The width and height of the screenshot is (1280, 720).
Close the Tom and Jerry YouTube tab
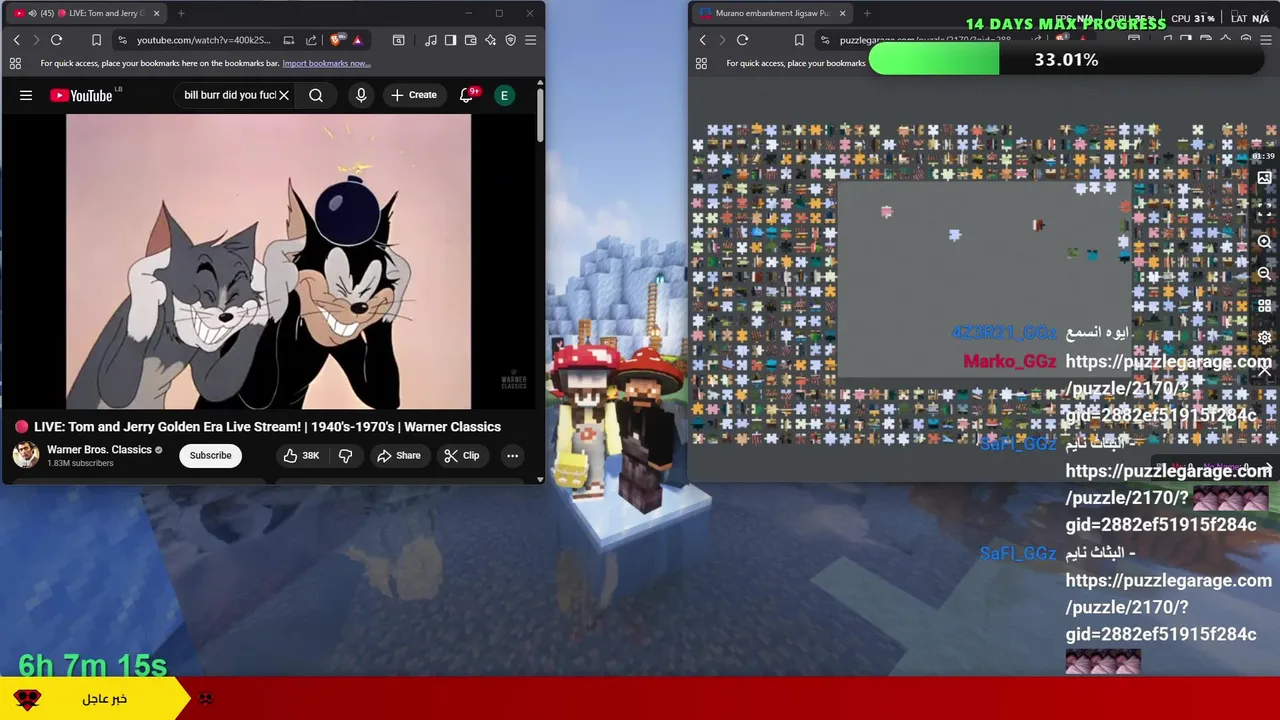[x=157, y=13]
